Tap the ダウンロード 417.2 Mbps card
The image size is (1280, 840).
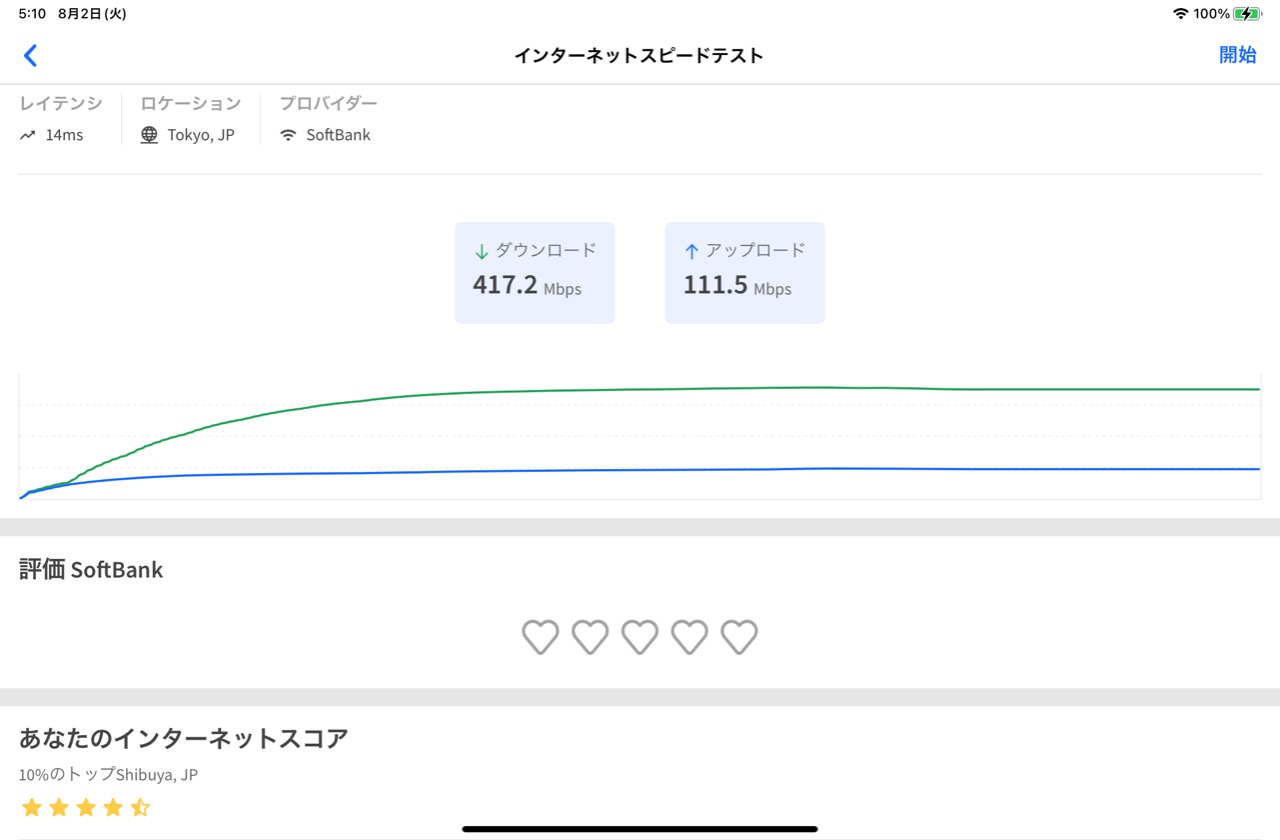(535, 273)
